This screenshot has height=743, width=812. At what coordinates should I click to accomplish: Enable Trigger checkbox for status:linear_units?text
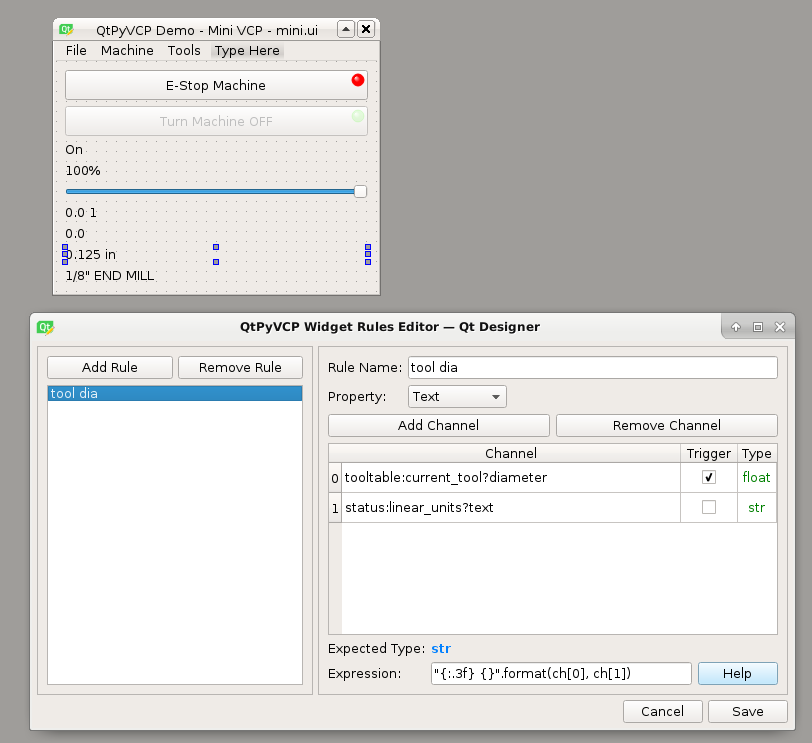(x=709, y=507)
